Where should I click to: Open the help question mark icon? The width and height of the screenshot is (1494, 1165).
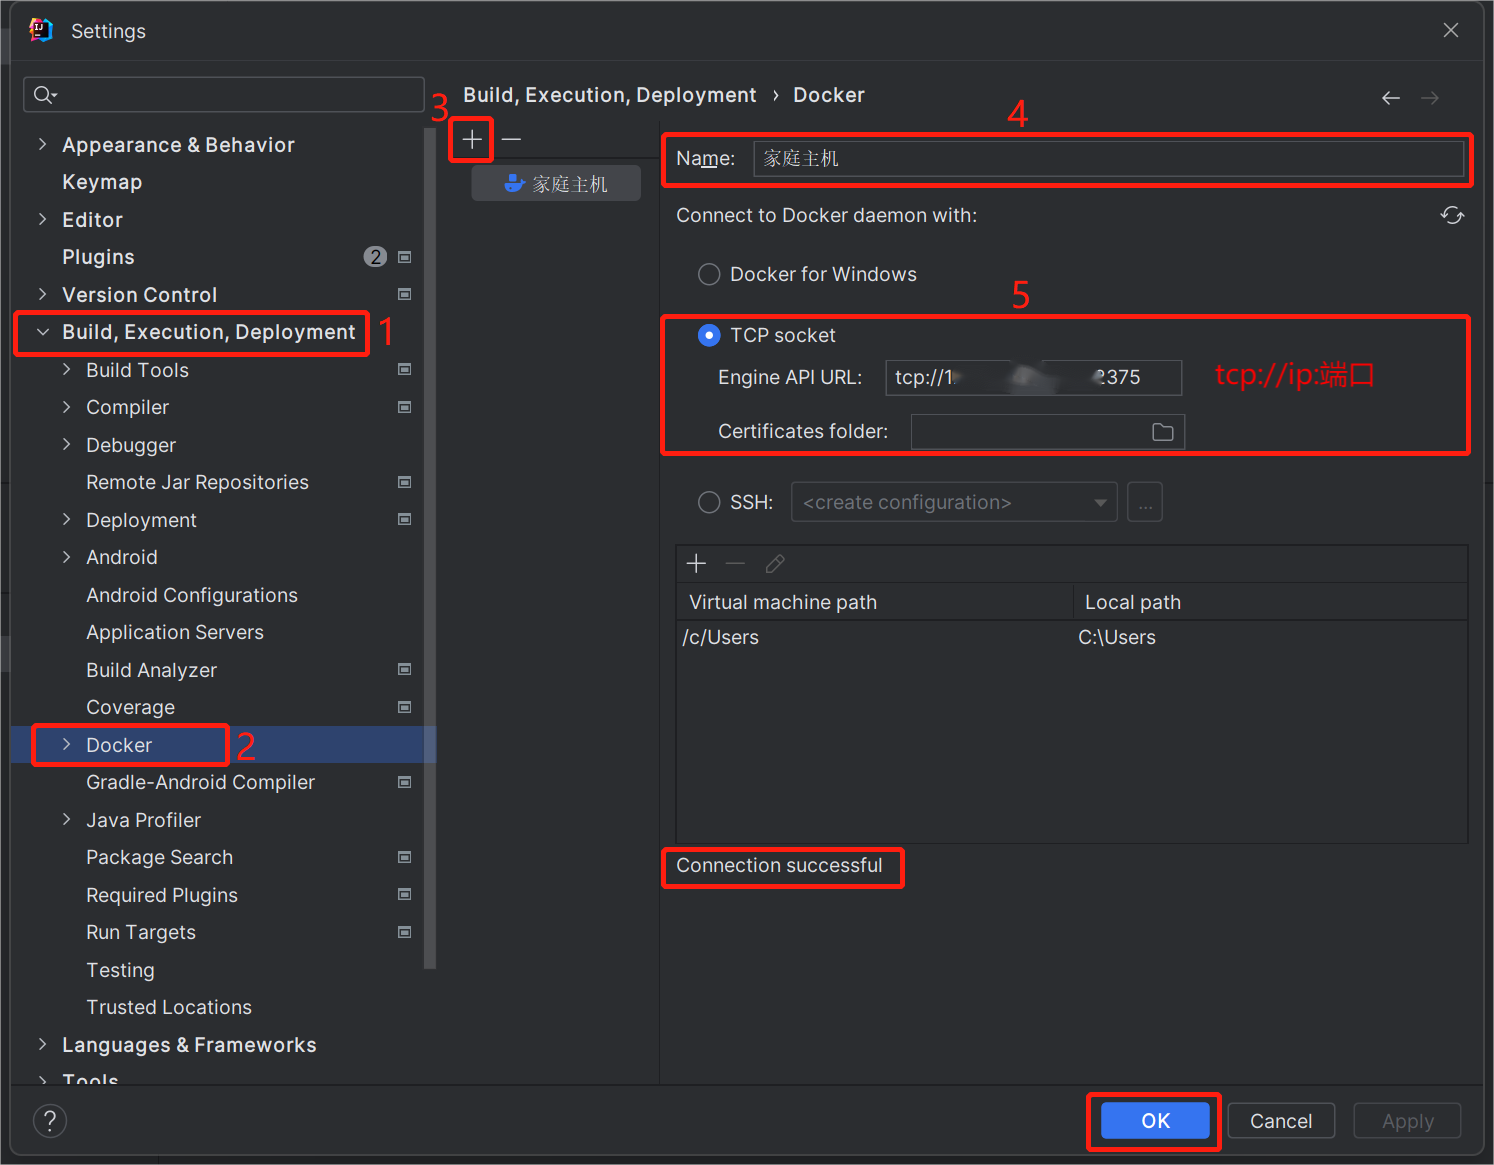coord(50,1121)
